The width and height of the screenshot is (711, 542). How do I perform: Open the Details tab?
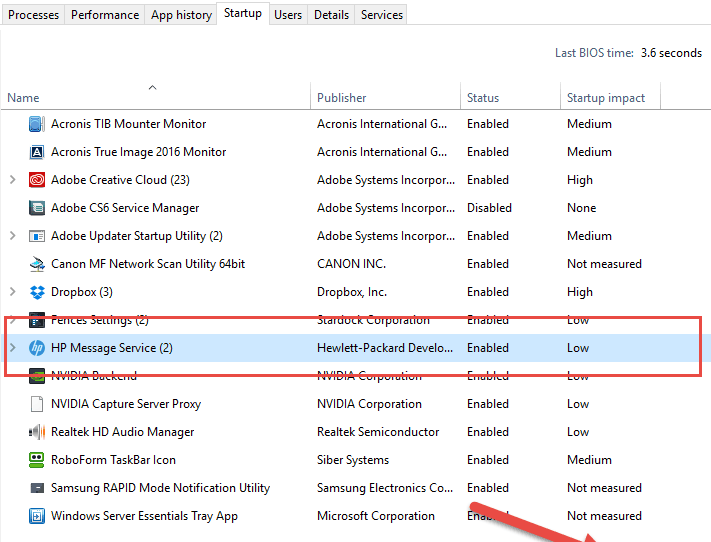click(x=331, y=15)
